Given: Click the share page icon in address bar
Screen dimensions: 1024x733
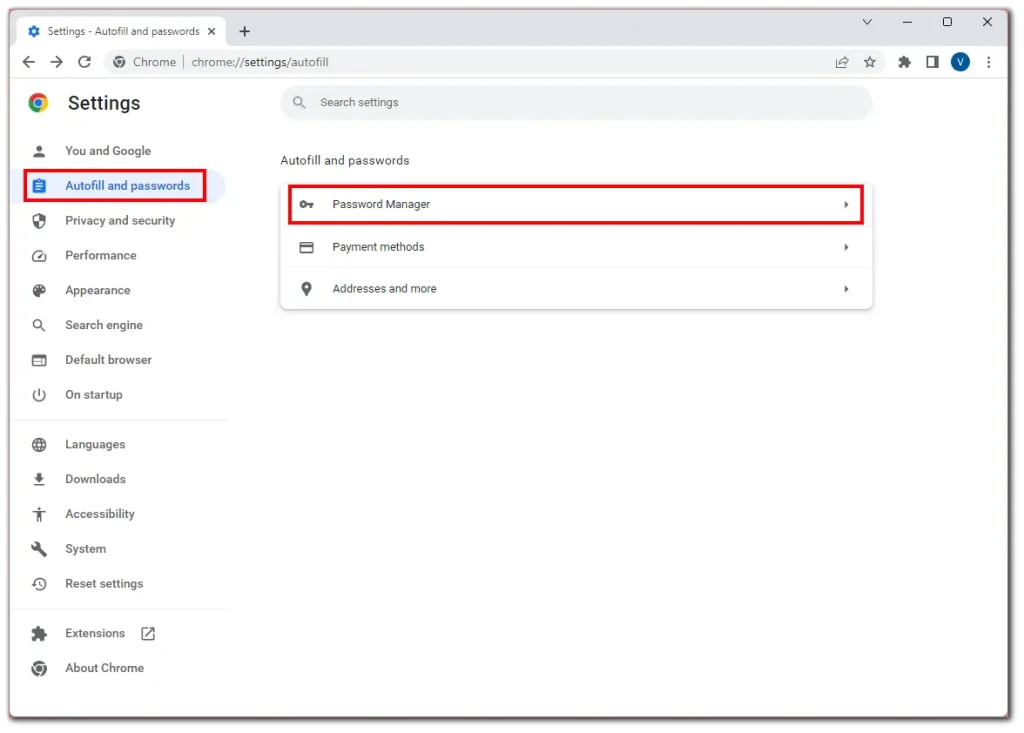Looking at the screenshot, I should 842,62.
